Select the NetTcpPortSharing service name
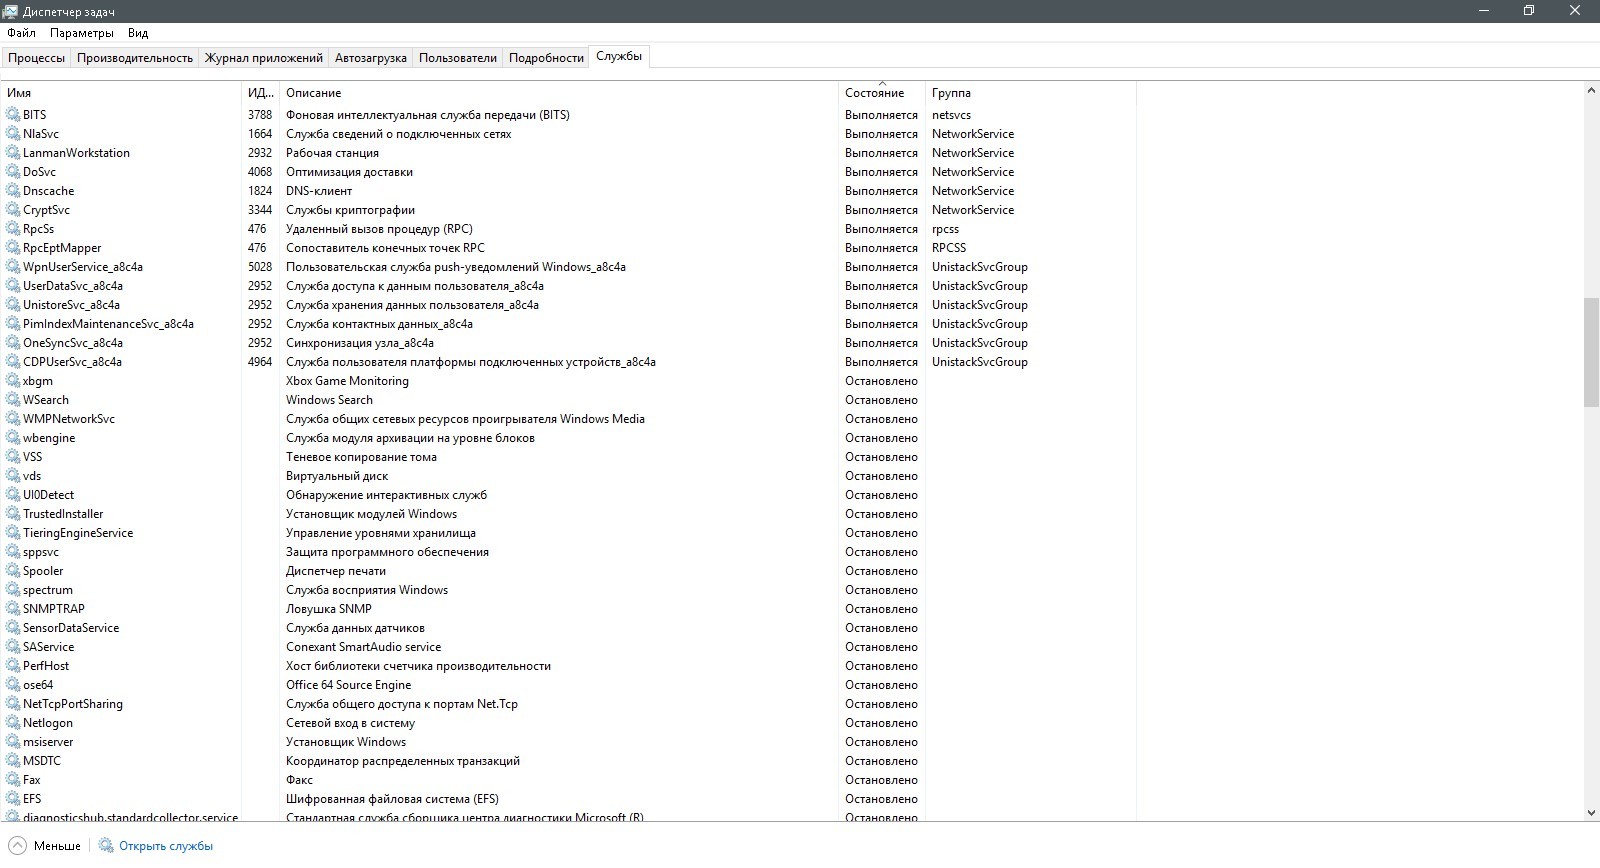 73,704
